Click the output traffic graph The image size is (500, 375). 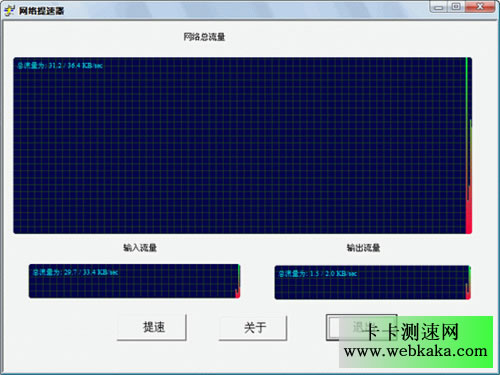372,282
